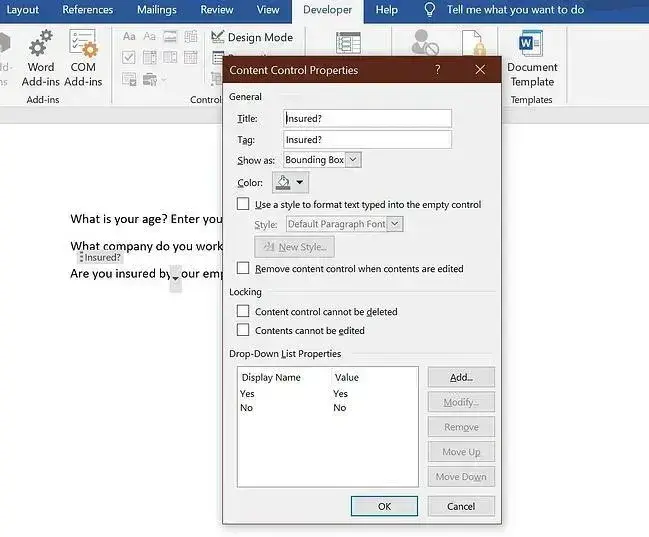Click into the Title text field
649x537 pixels.
click(367, 118)
